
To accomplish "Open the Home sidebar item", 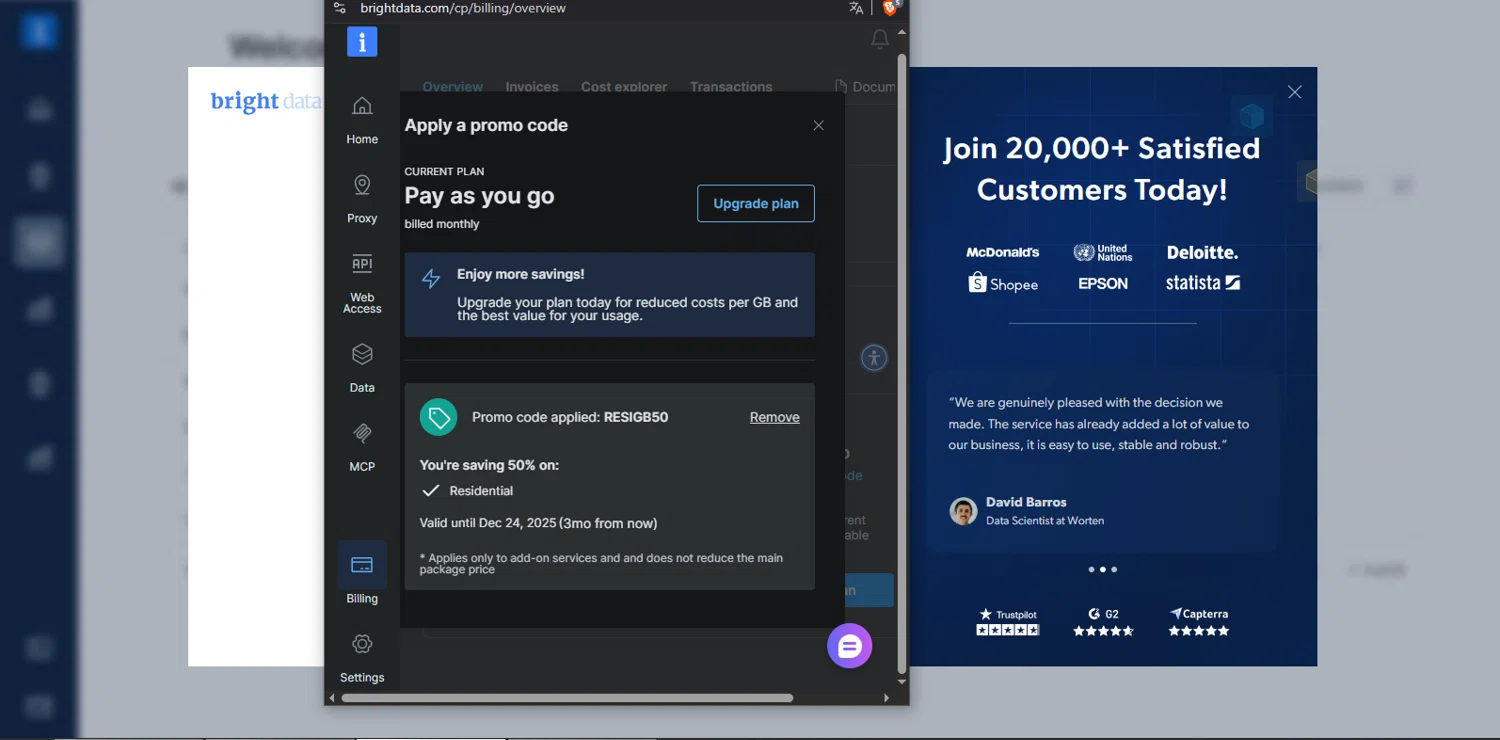I will point(362,120).
